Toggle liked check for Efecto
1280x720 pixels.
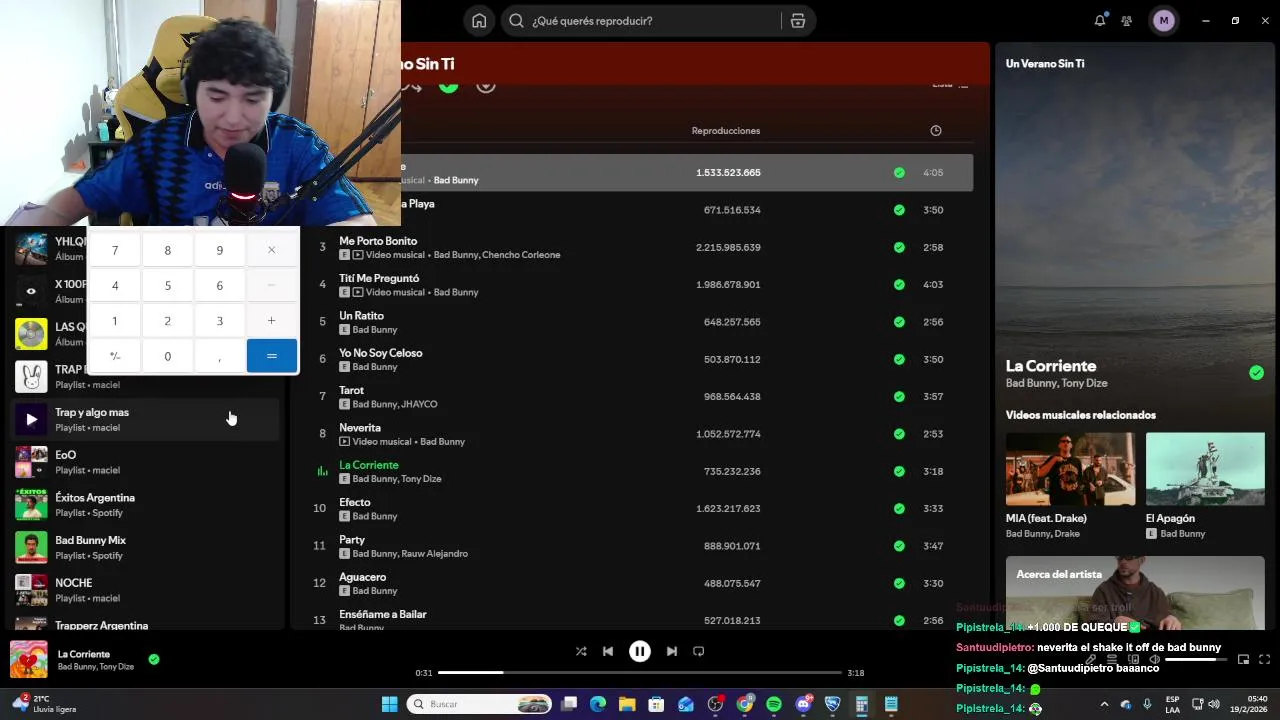(x=899, y=509)
